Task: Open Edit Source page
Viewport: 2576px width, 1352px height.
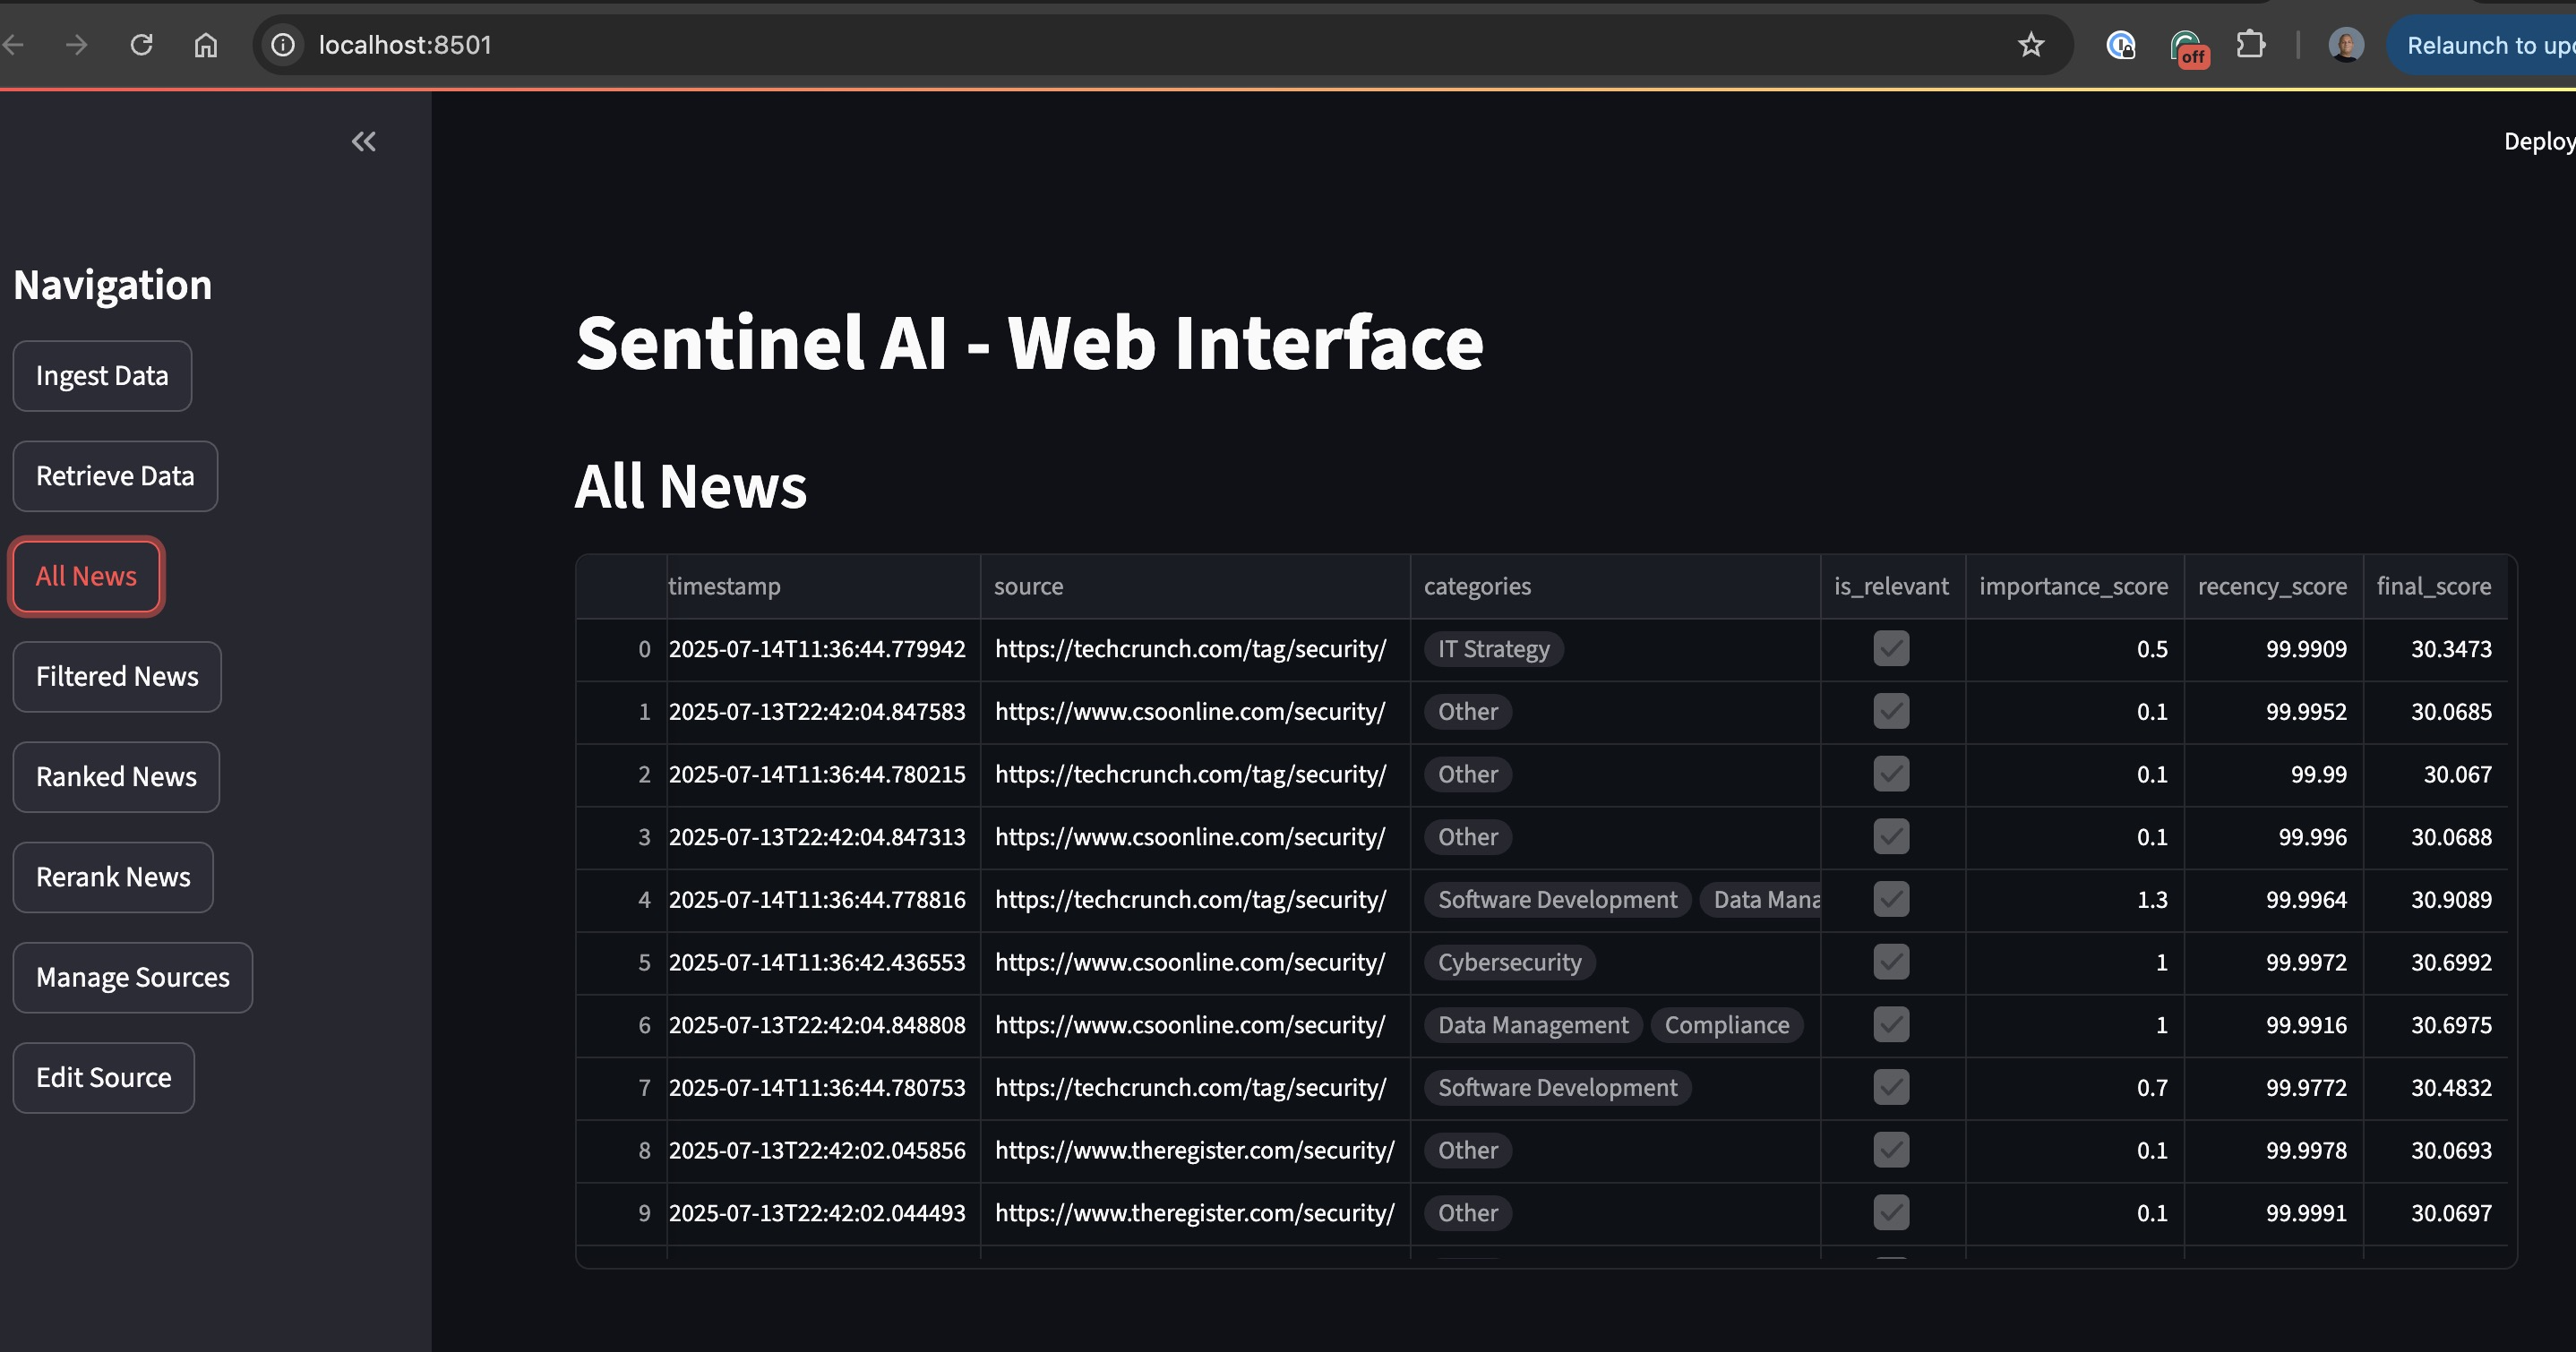Action: click(x=103, y=1078)
